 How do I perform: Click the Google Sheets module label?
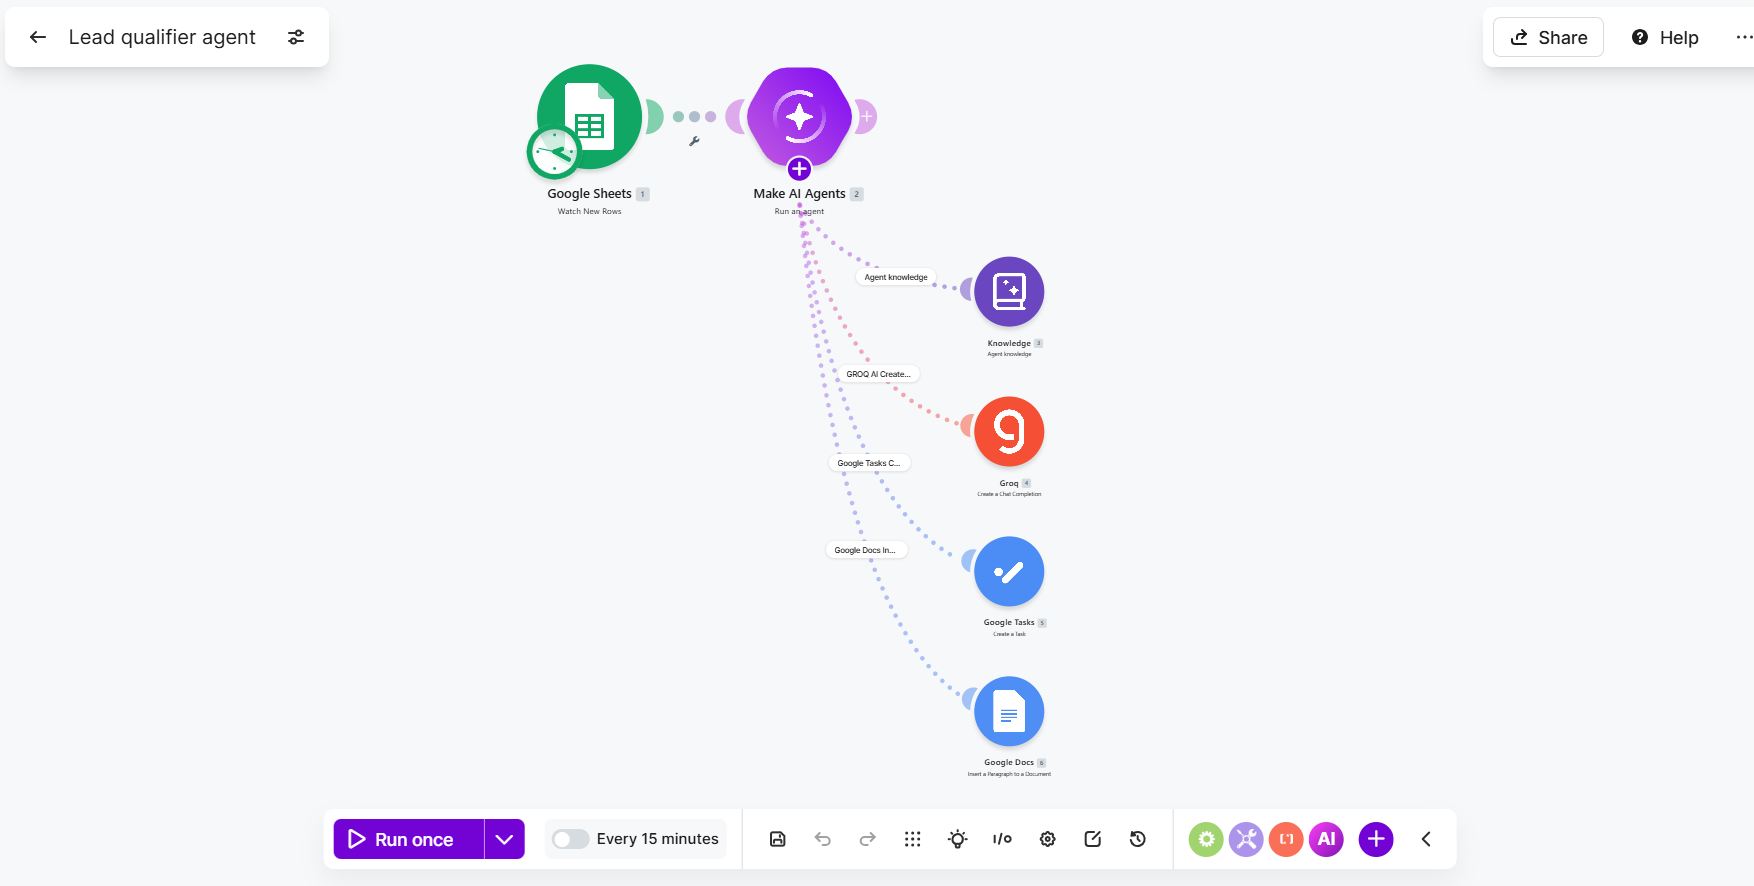pos(589,194)
